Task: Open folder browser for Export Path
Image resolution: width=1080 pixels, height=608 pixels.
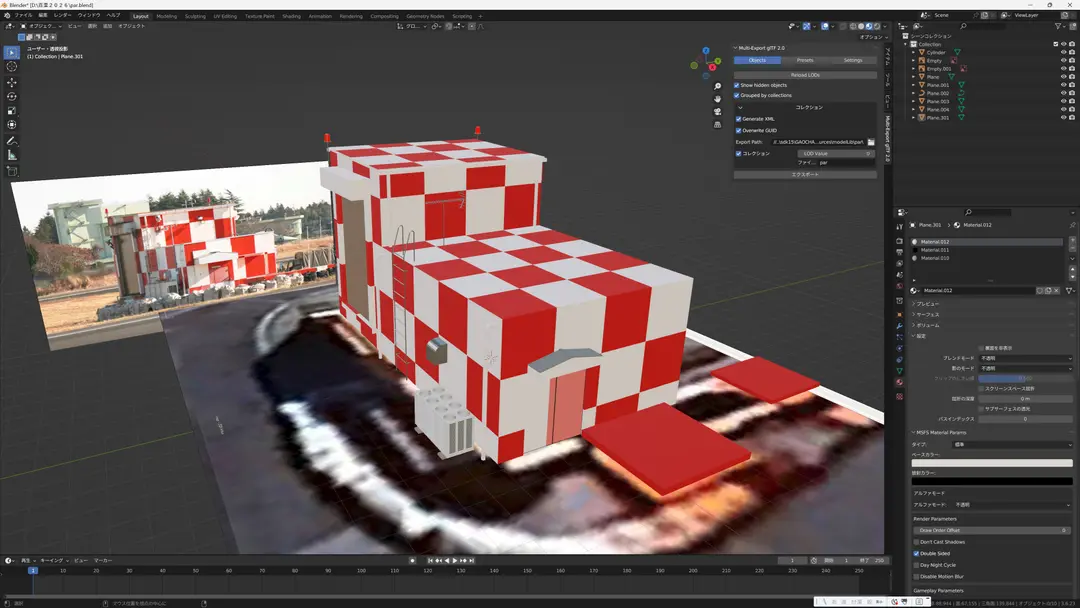Action: (871, 142)
